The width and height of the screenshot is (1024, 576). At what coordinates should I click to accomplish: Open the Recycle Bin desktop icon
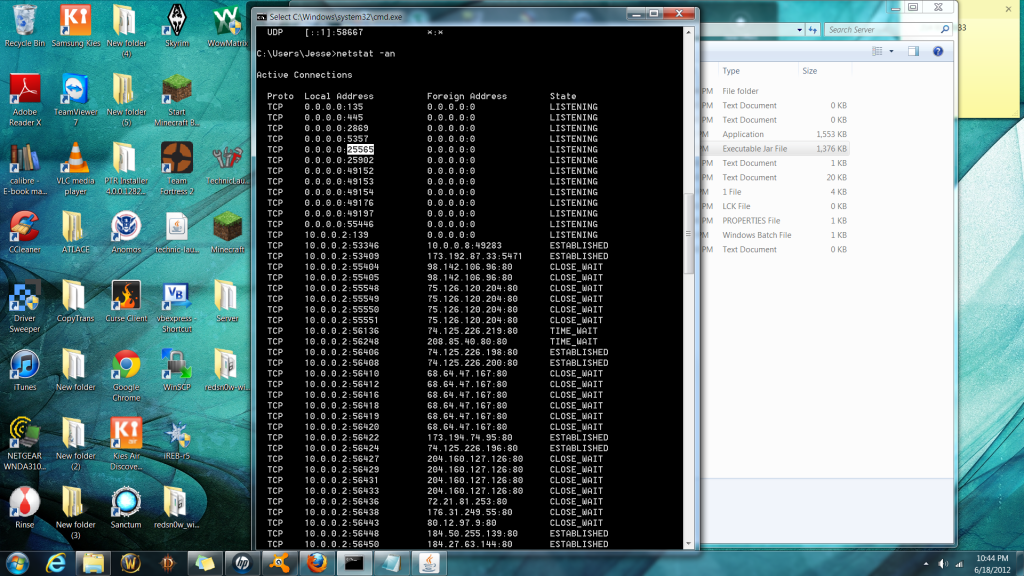pos(25,26)
